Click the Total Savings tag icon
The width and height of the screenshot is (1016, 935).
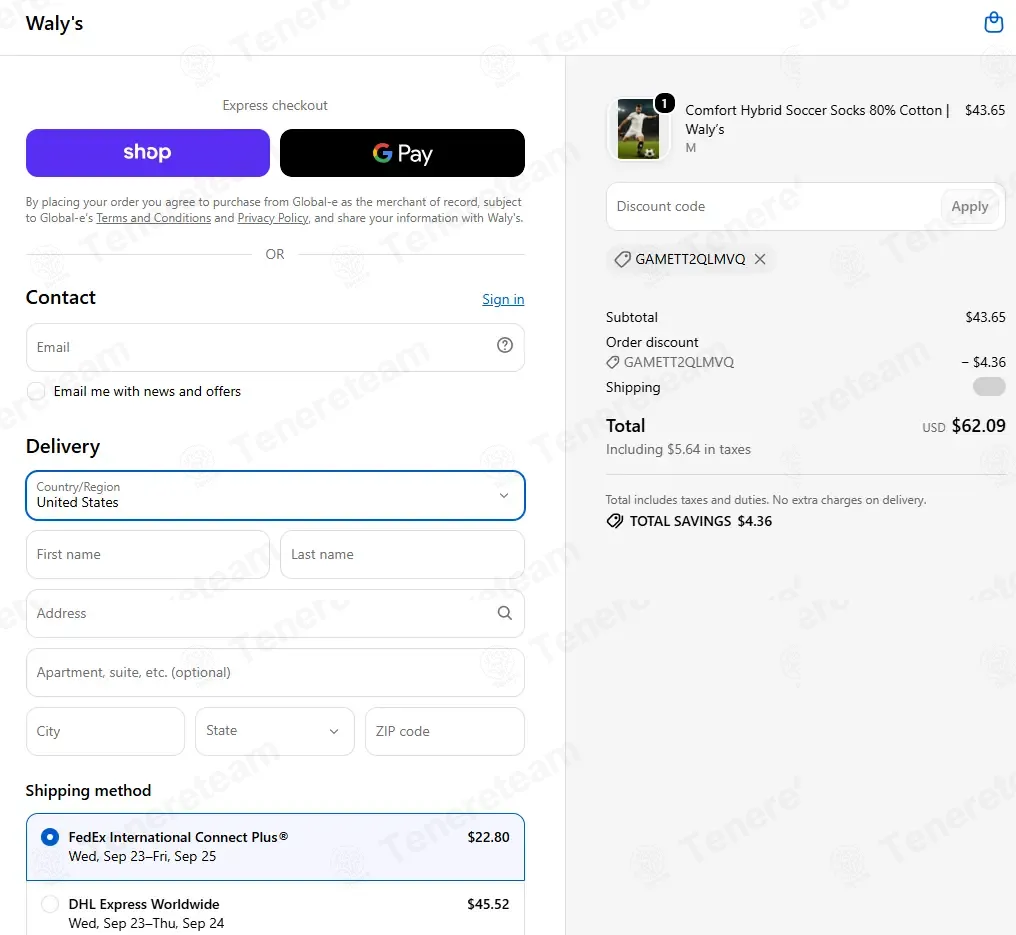614,521
